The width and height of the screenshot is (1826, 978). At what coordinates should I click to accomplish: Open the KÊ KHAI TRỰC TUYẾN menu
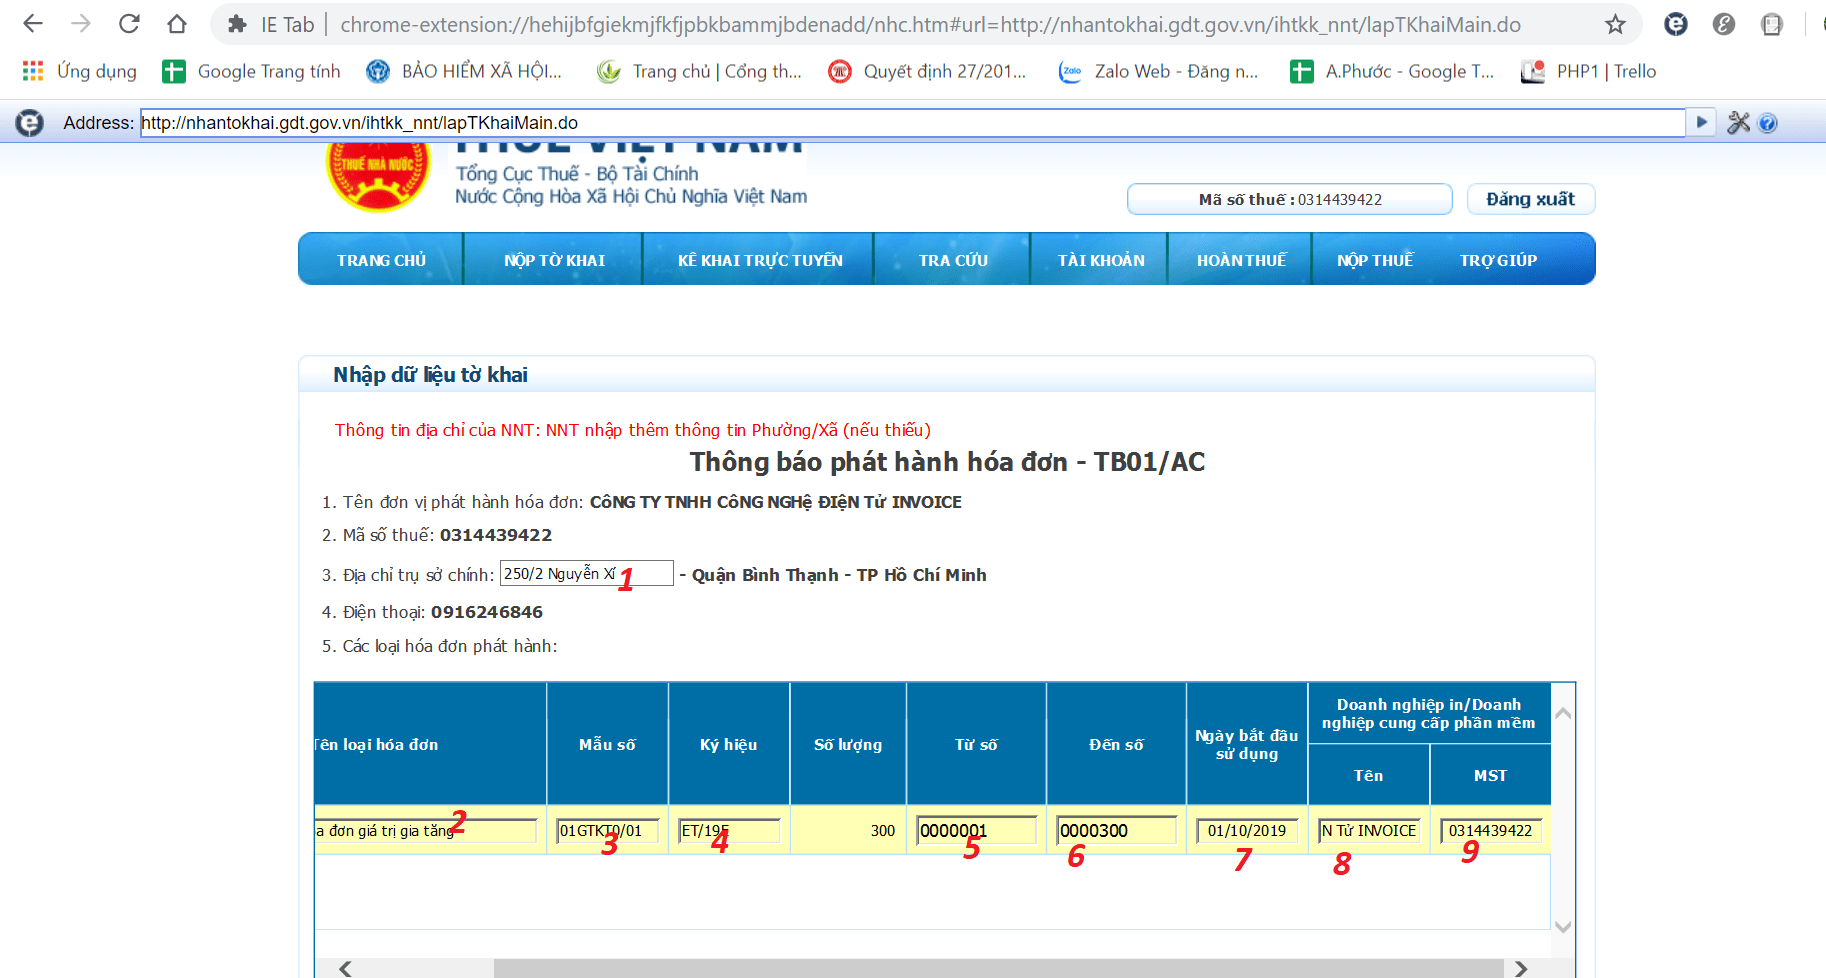coord(759,260)
